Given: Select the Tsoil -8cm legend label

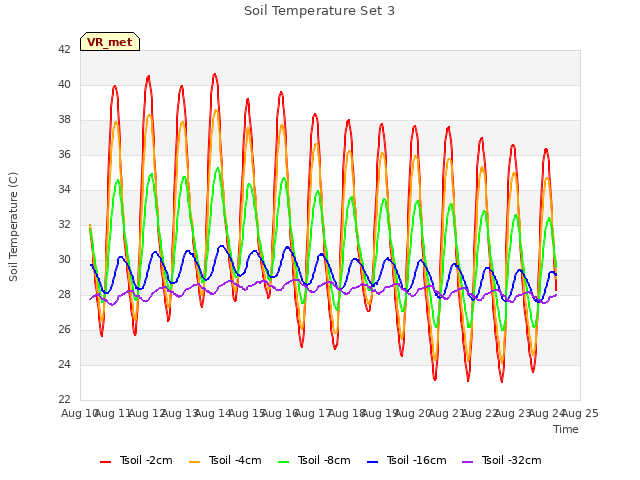Looking at the screenshot, I should pyautogui.click(x=324, y=460).
